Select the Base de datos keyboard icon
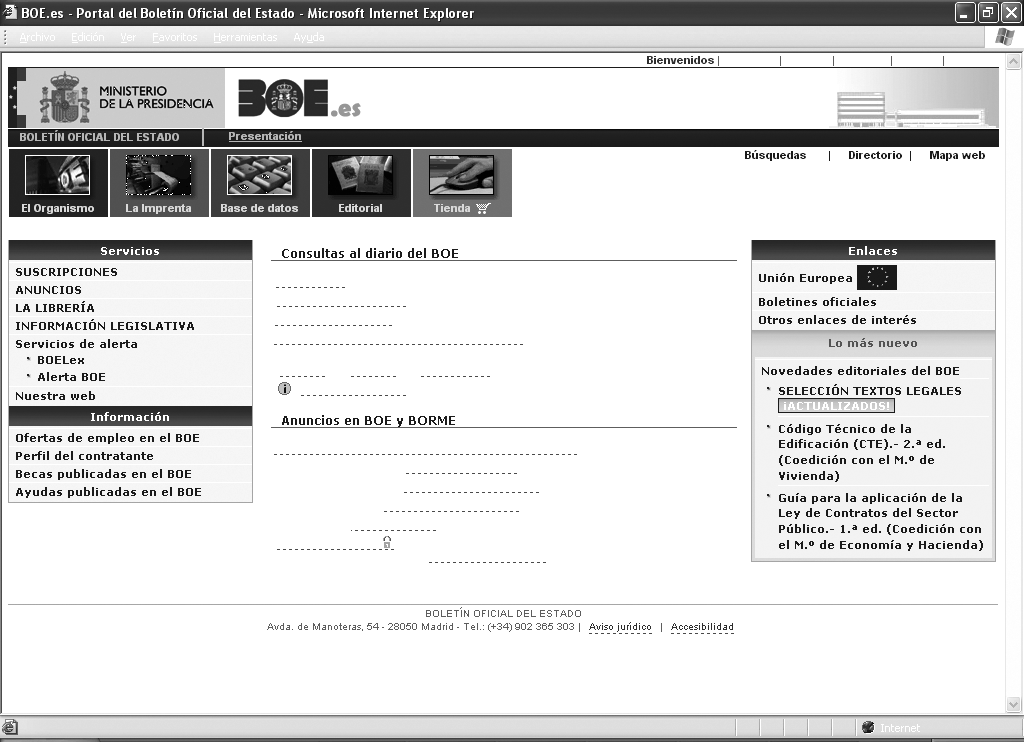 click(x=259, y=176)
